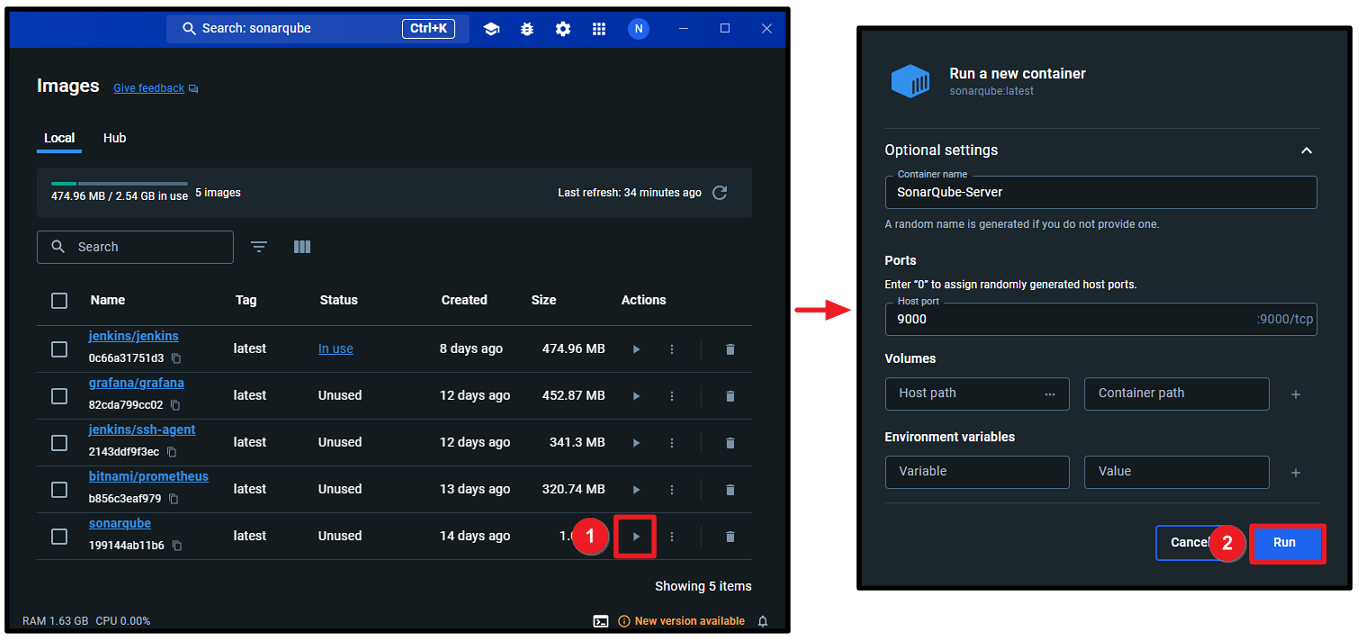Image resolution: width=1359 pixels, height=638 pixels.
Task: Open the user account avatar N
Action: (x=638, y=29)
